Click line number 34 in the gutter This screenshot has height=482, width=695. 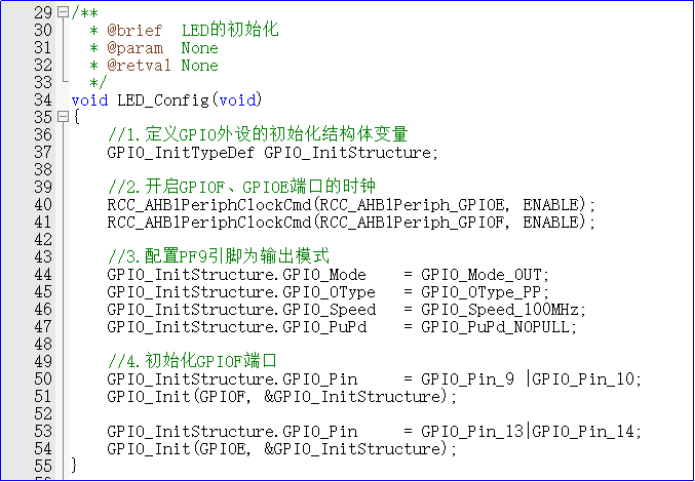[42, 100]
